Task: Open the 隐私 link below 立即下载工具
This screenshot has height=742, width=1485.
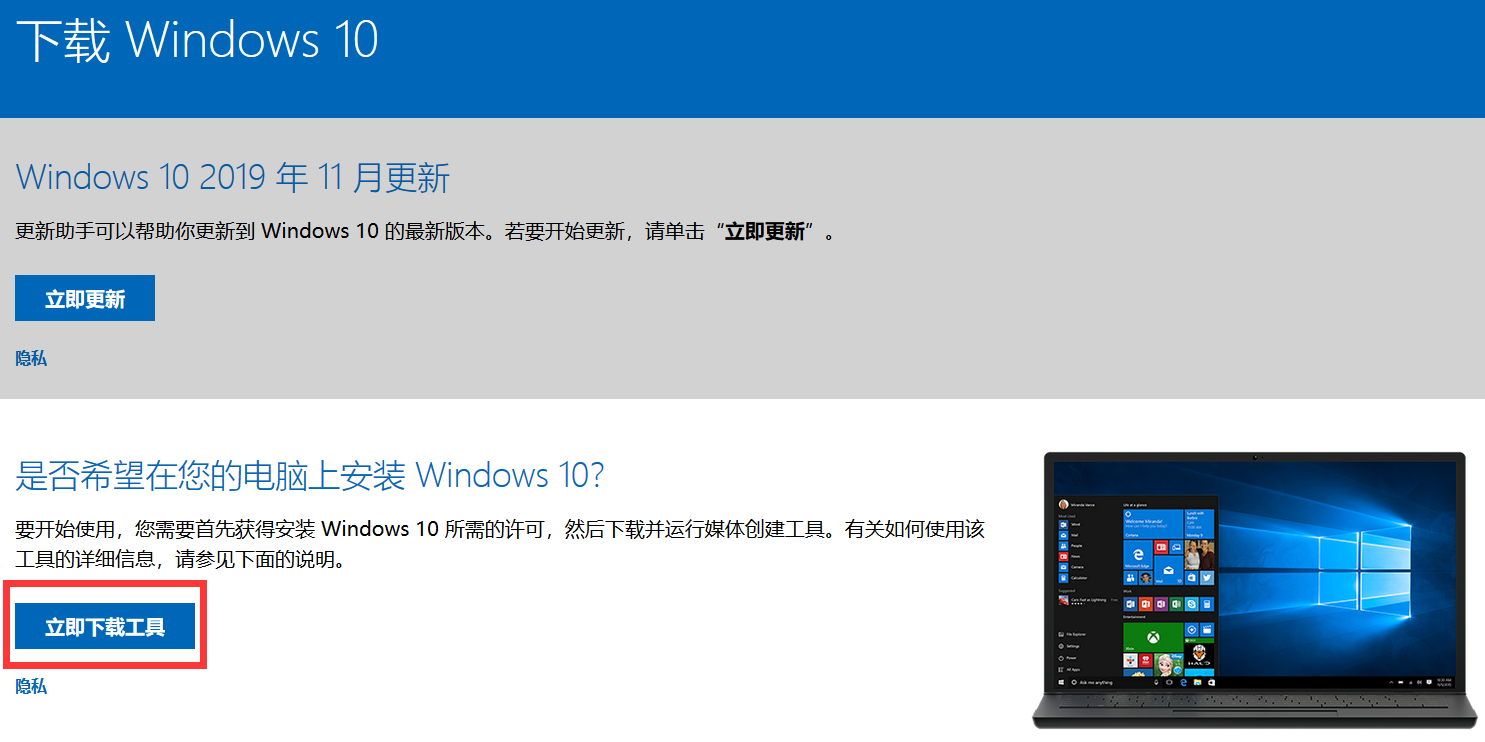Action: (x=31, y=686)
